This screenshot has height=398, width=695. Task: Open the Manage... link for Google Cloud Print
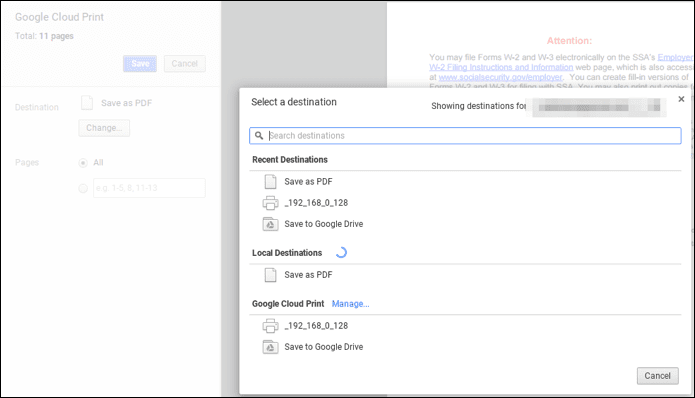(x=350, y=304)
